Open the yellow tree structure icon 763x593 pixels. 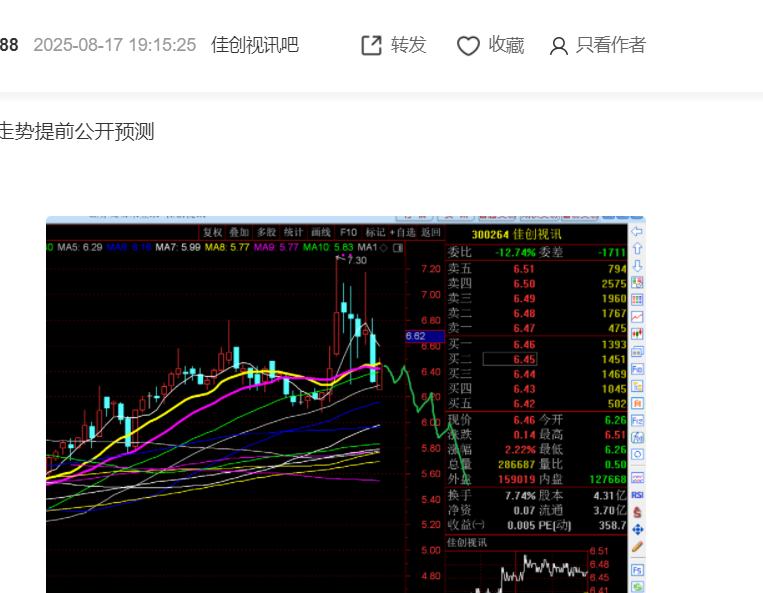(x=637, y=386)
